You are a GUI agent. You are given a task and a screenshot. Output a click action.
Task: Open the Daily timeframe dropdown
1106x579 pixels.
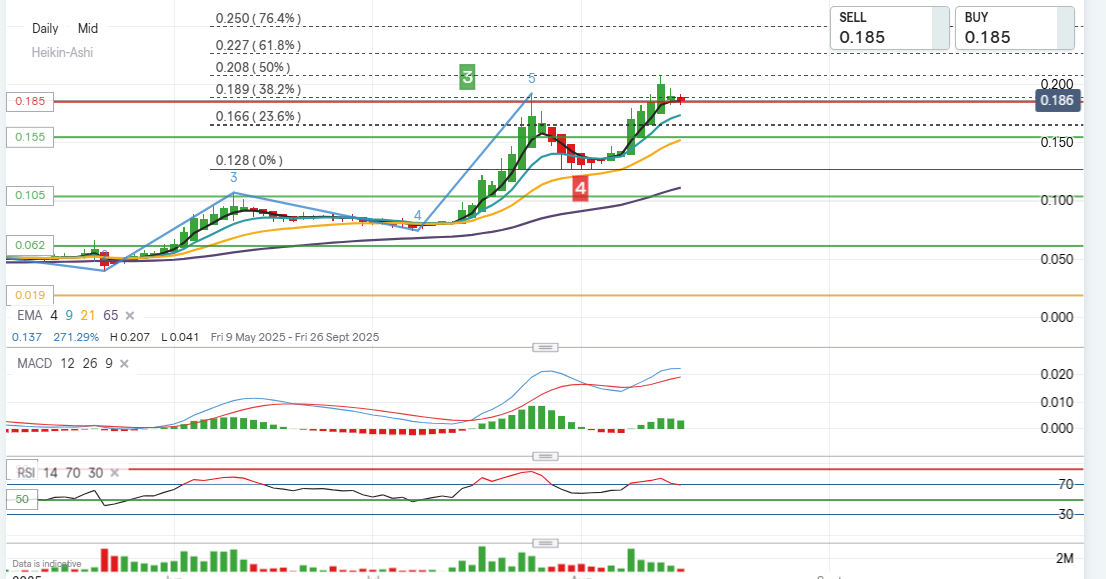point(45,29)
